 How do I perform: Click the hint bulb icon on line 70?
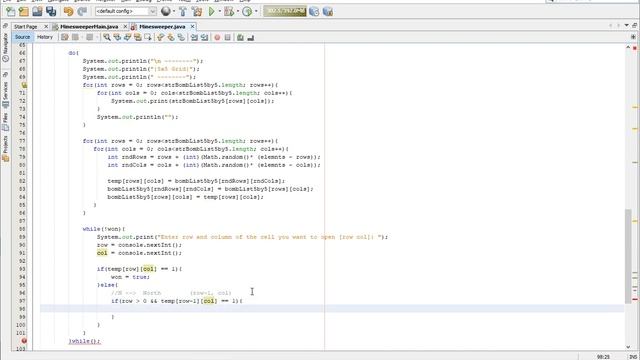pyautogui.click(x=24, y=85)
